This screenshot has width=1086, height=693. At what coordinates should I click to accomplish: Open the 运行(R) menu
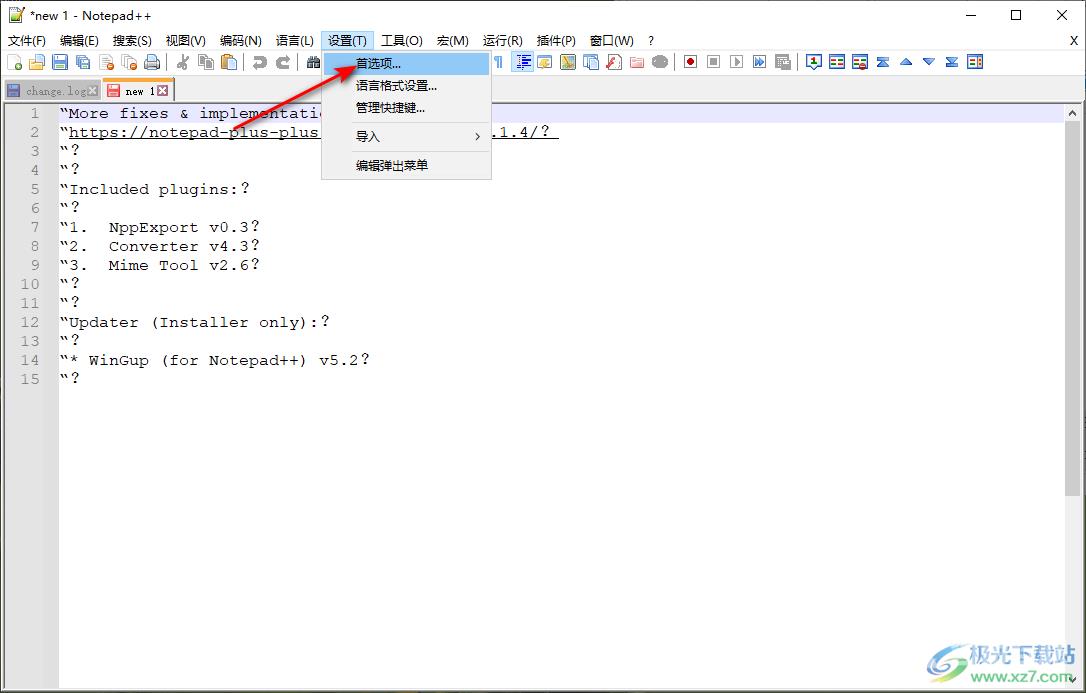pyautogui.click(x=503, y=41)
